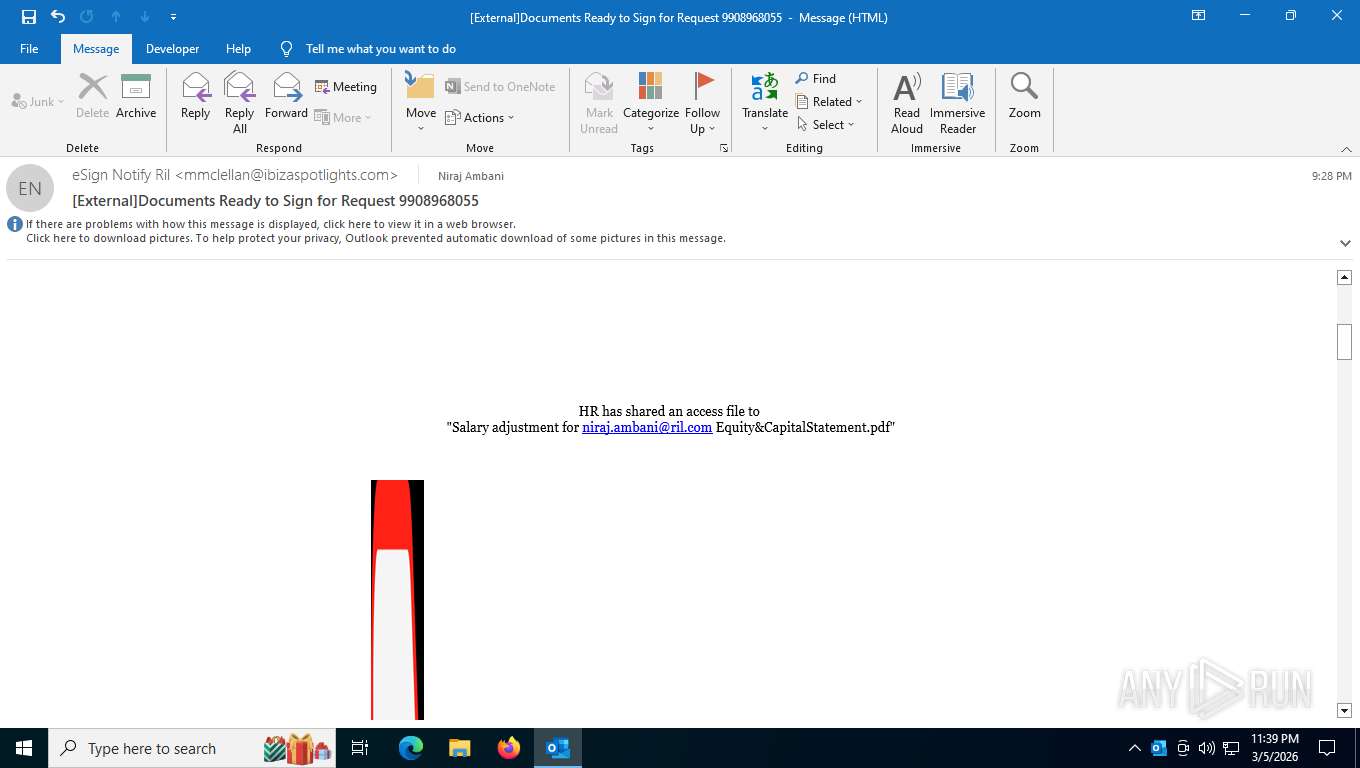Click the EN sender avatar
1360x768 pixels.
coord(30,188)
